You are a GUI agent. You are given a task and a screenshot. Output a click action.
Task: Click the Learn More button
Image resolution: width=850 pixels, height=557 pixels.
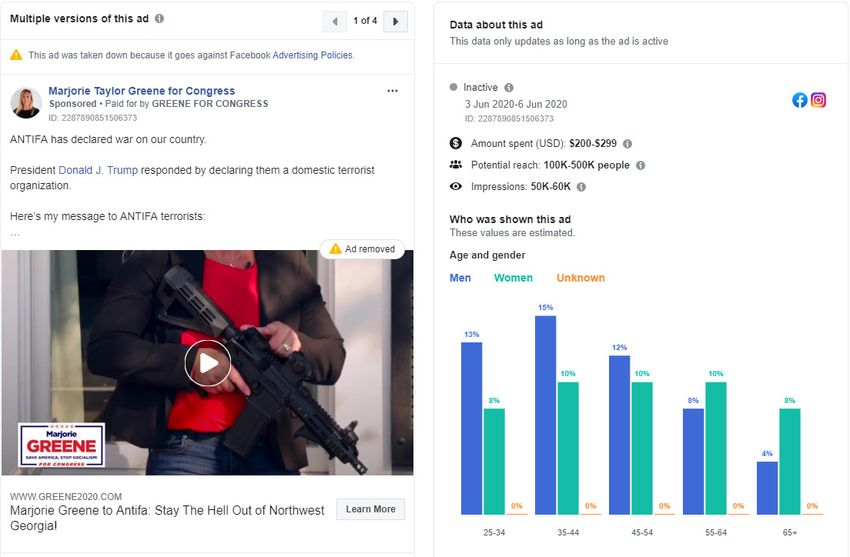pyautogui.click(x=370, y=509)
